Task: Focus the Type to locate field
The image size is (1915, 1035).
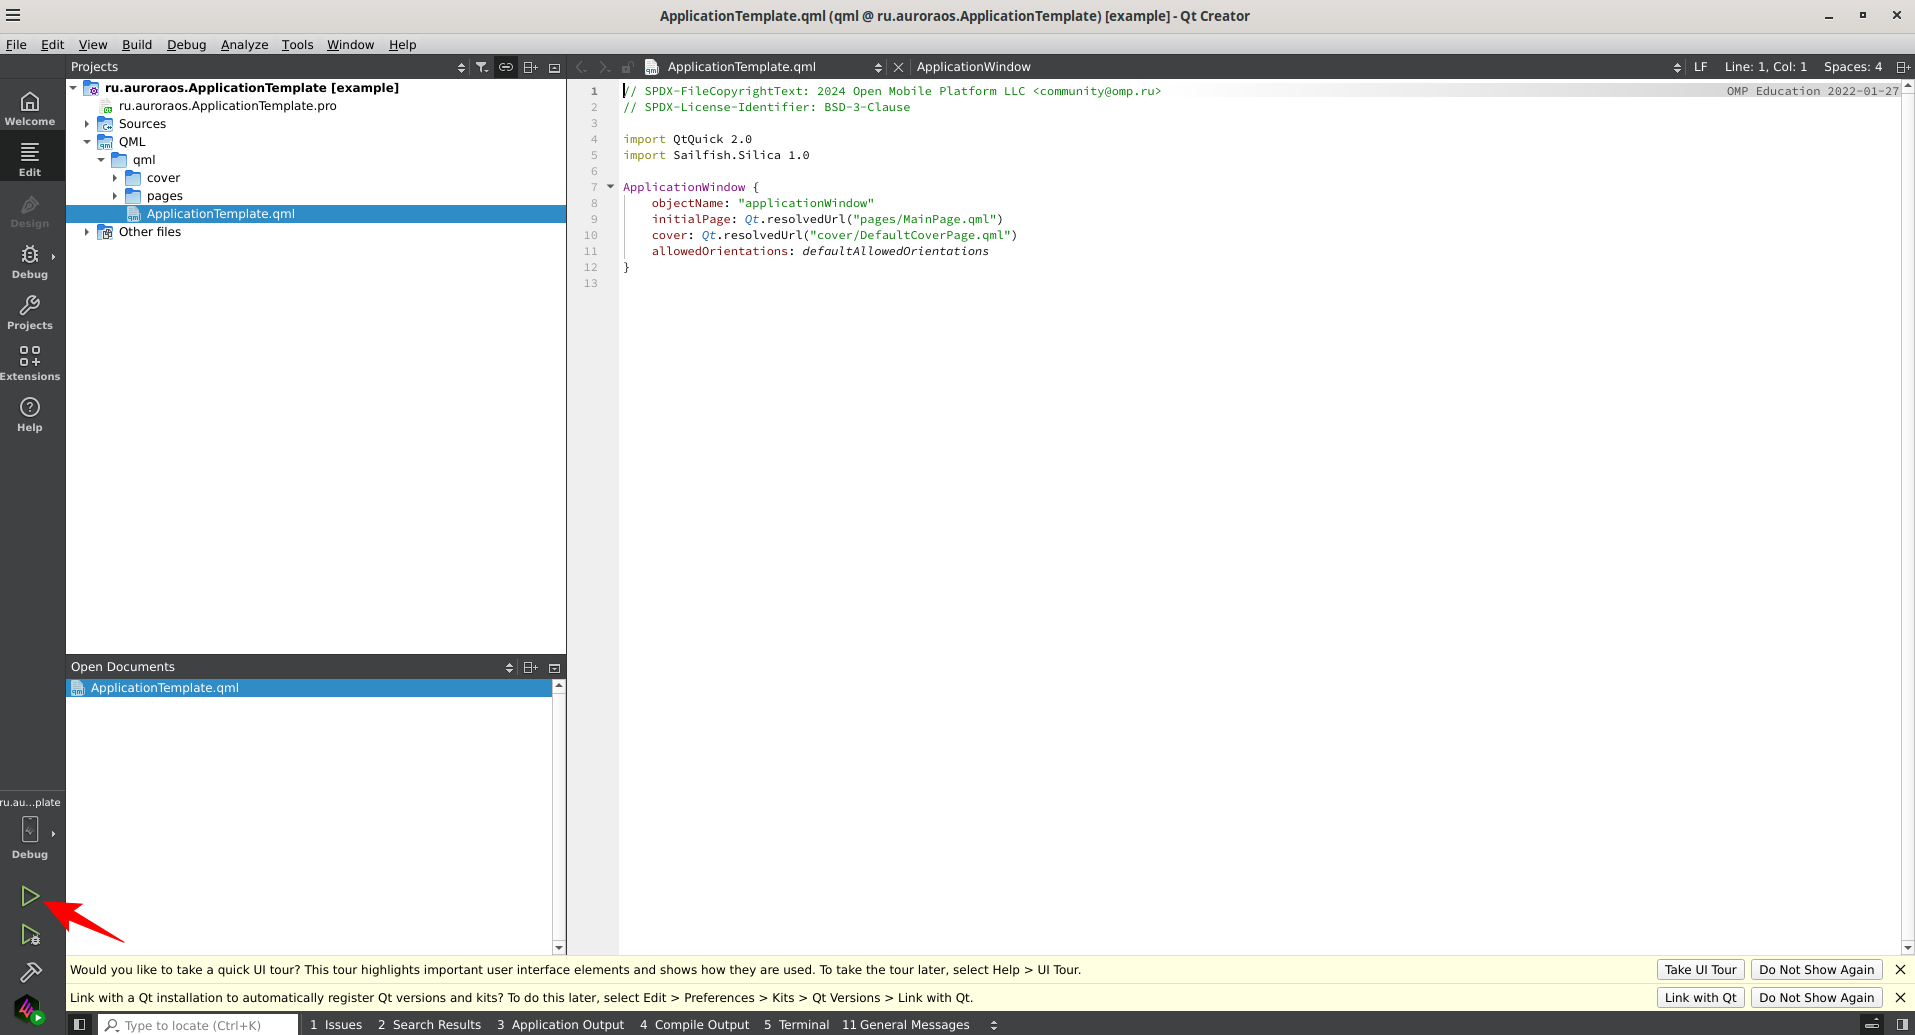Action: [x=198, y=1024]
